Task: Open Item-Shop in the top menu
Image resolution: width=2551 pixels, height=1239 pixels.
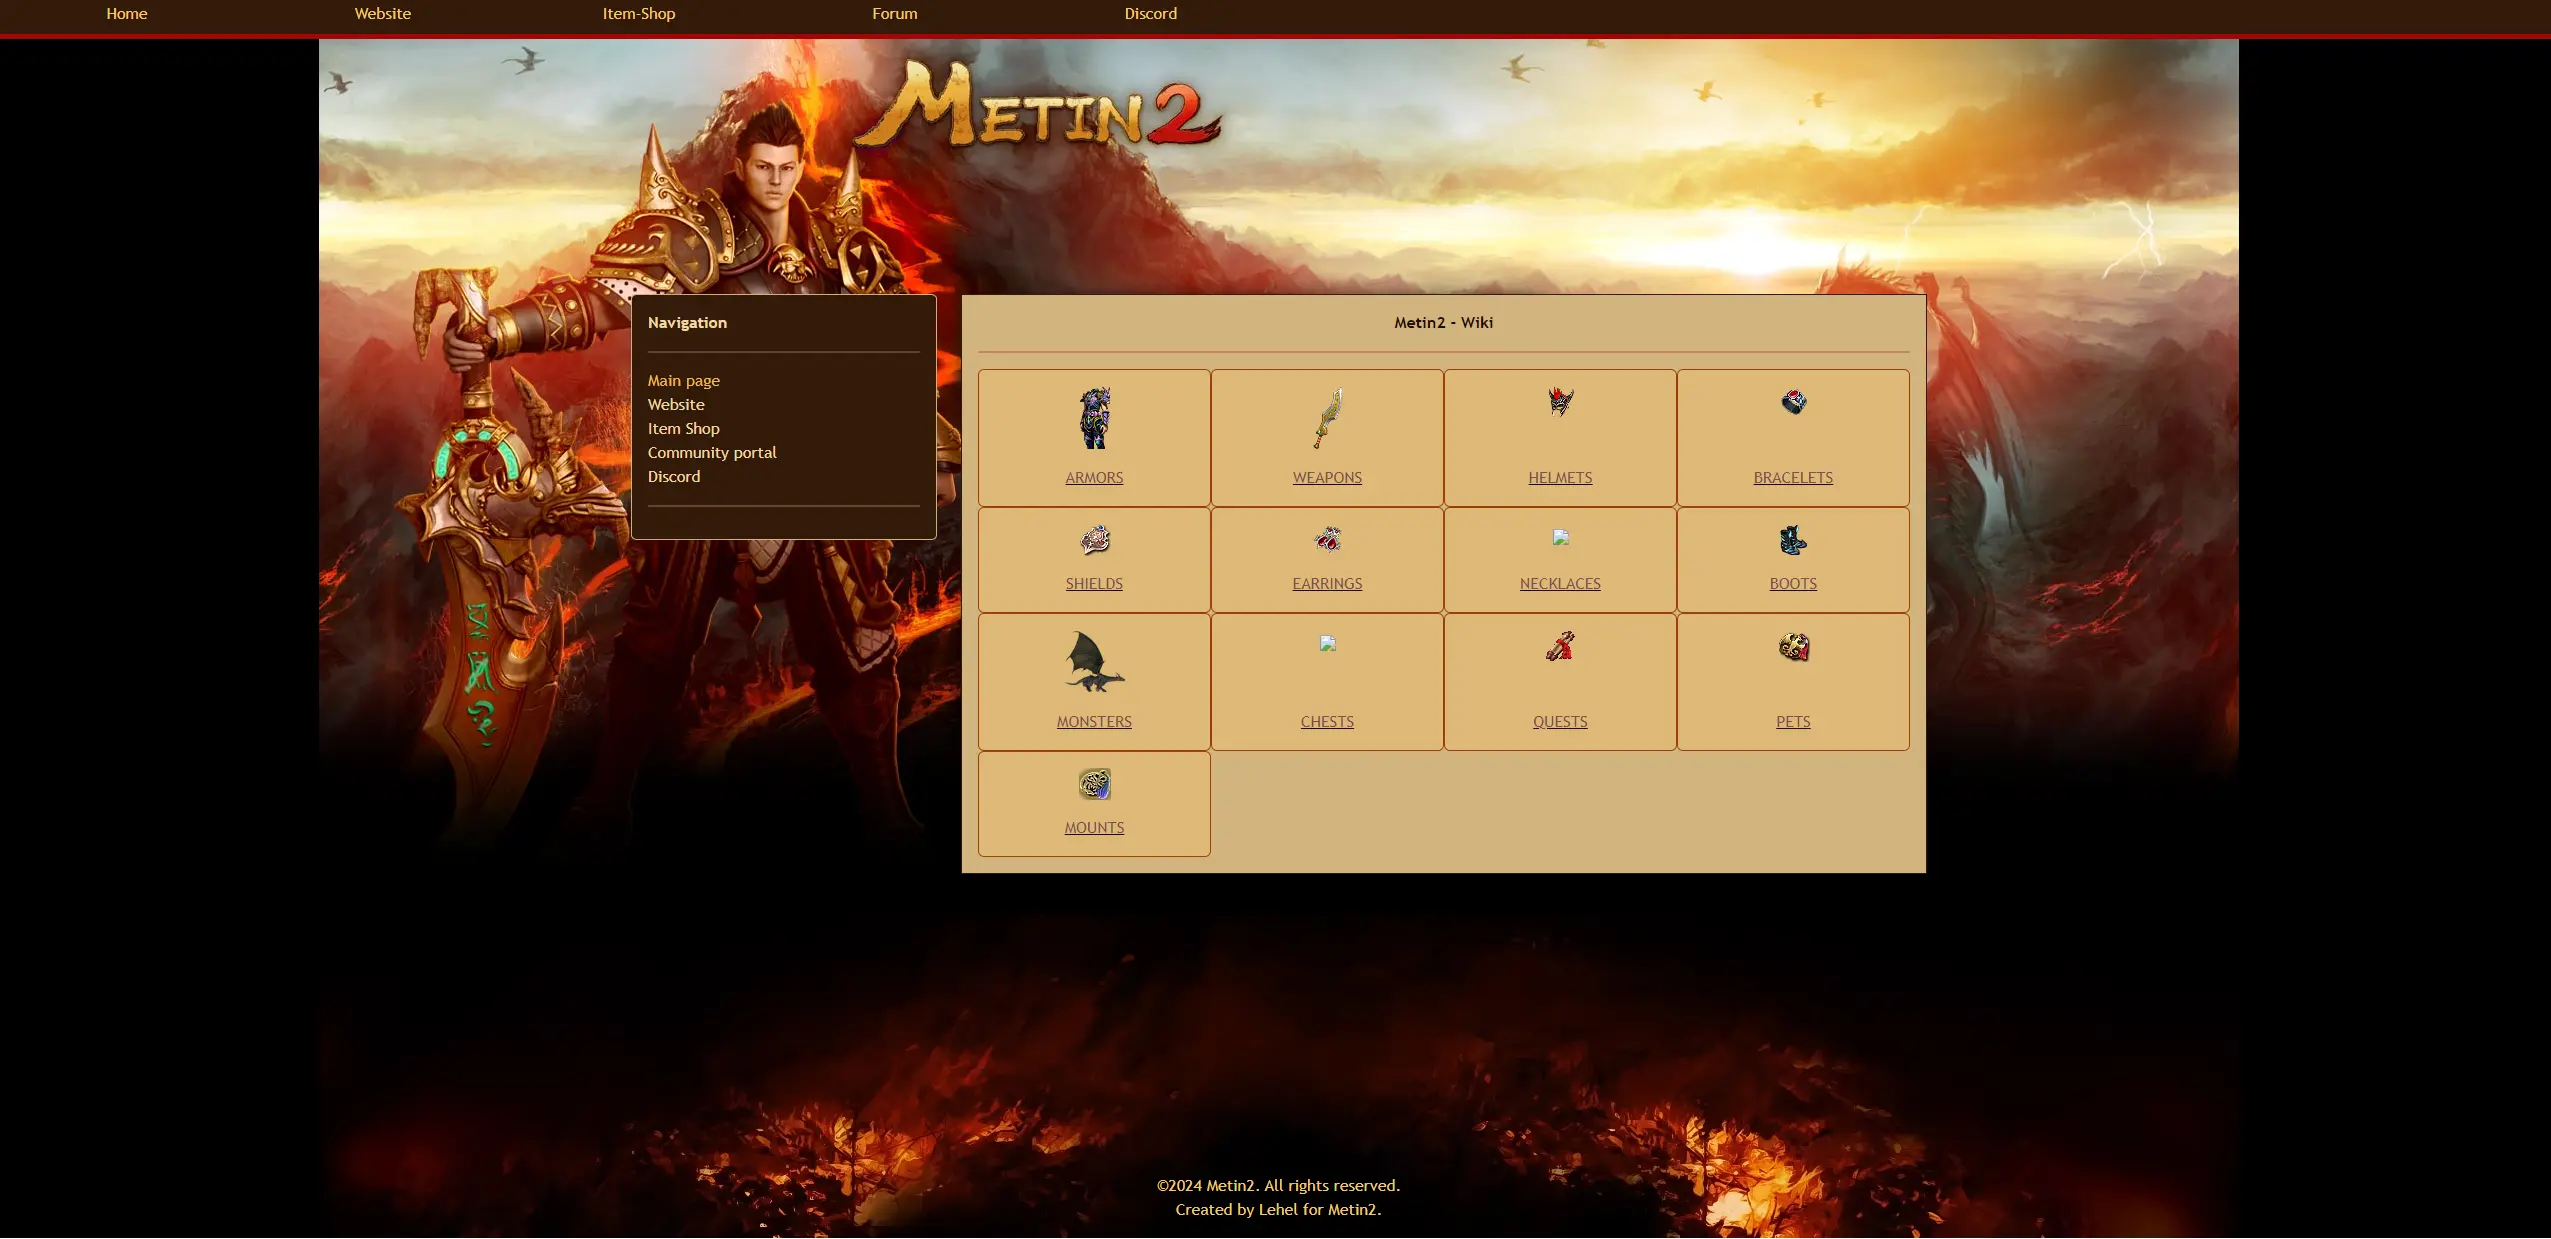Action: pyautogui.click(x=638, y=14)
